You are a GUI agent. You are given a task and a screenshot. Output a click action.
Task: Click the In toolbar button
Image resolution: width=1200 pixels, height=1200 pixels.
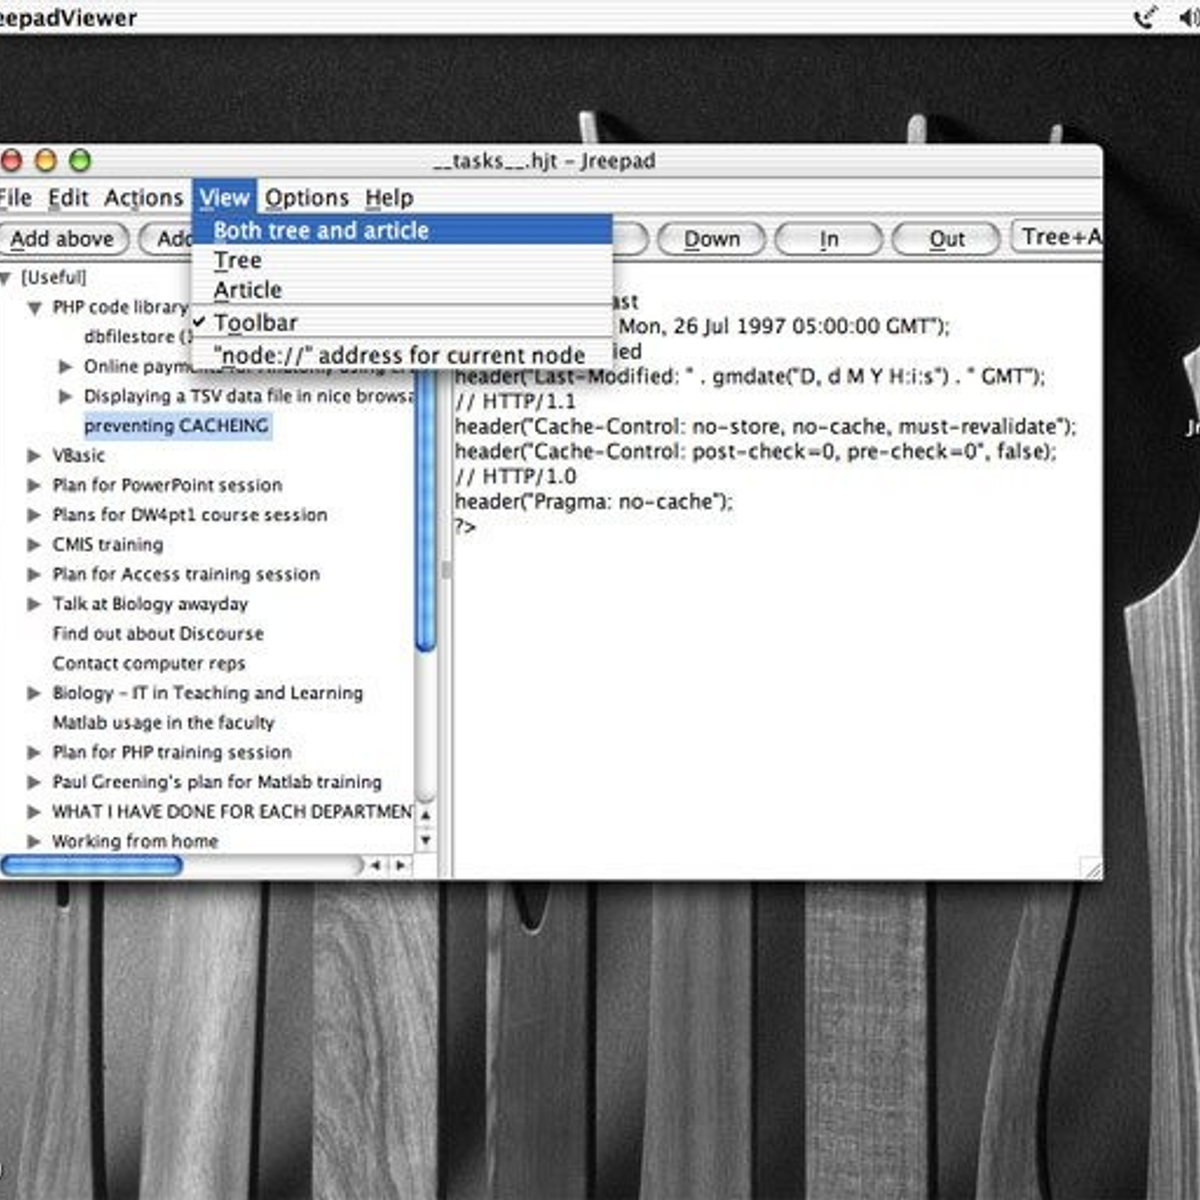coord(829,239)
